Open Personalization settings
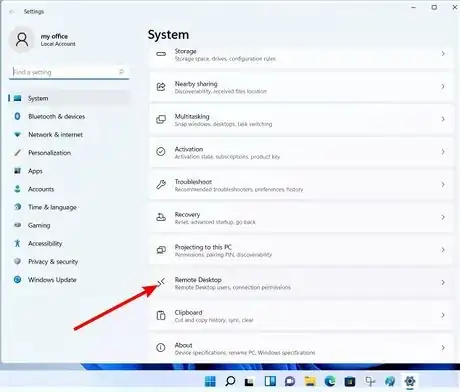This screenshot has height=392, width=460. 69,153
